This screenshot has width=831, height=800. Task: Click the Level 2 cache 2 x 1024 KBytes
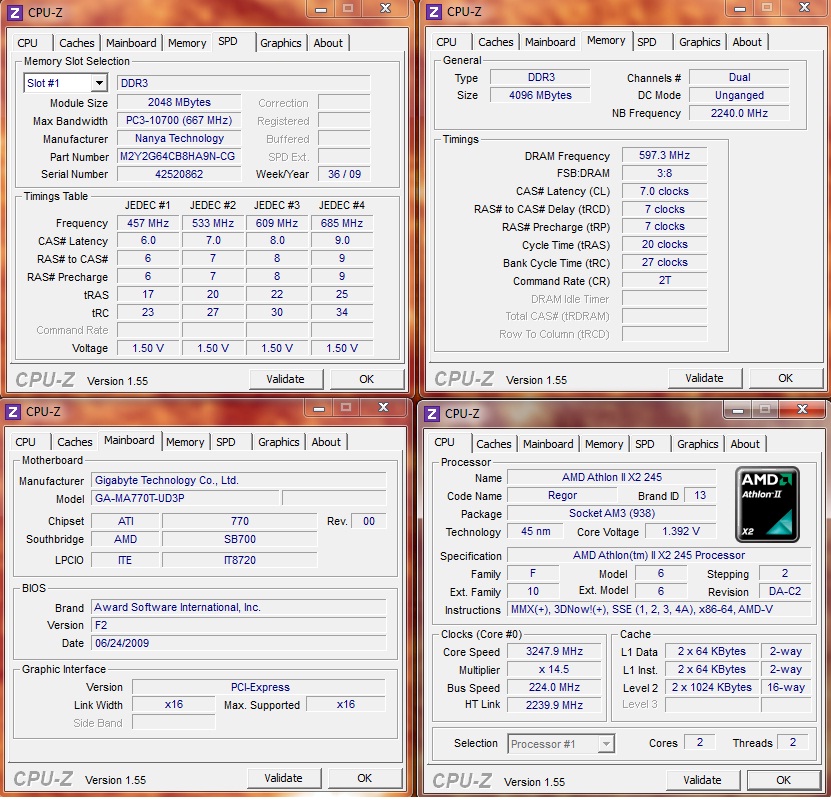pyautogui.click(x=712, y=687)
